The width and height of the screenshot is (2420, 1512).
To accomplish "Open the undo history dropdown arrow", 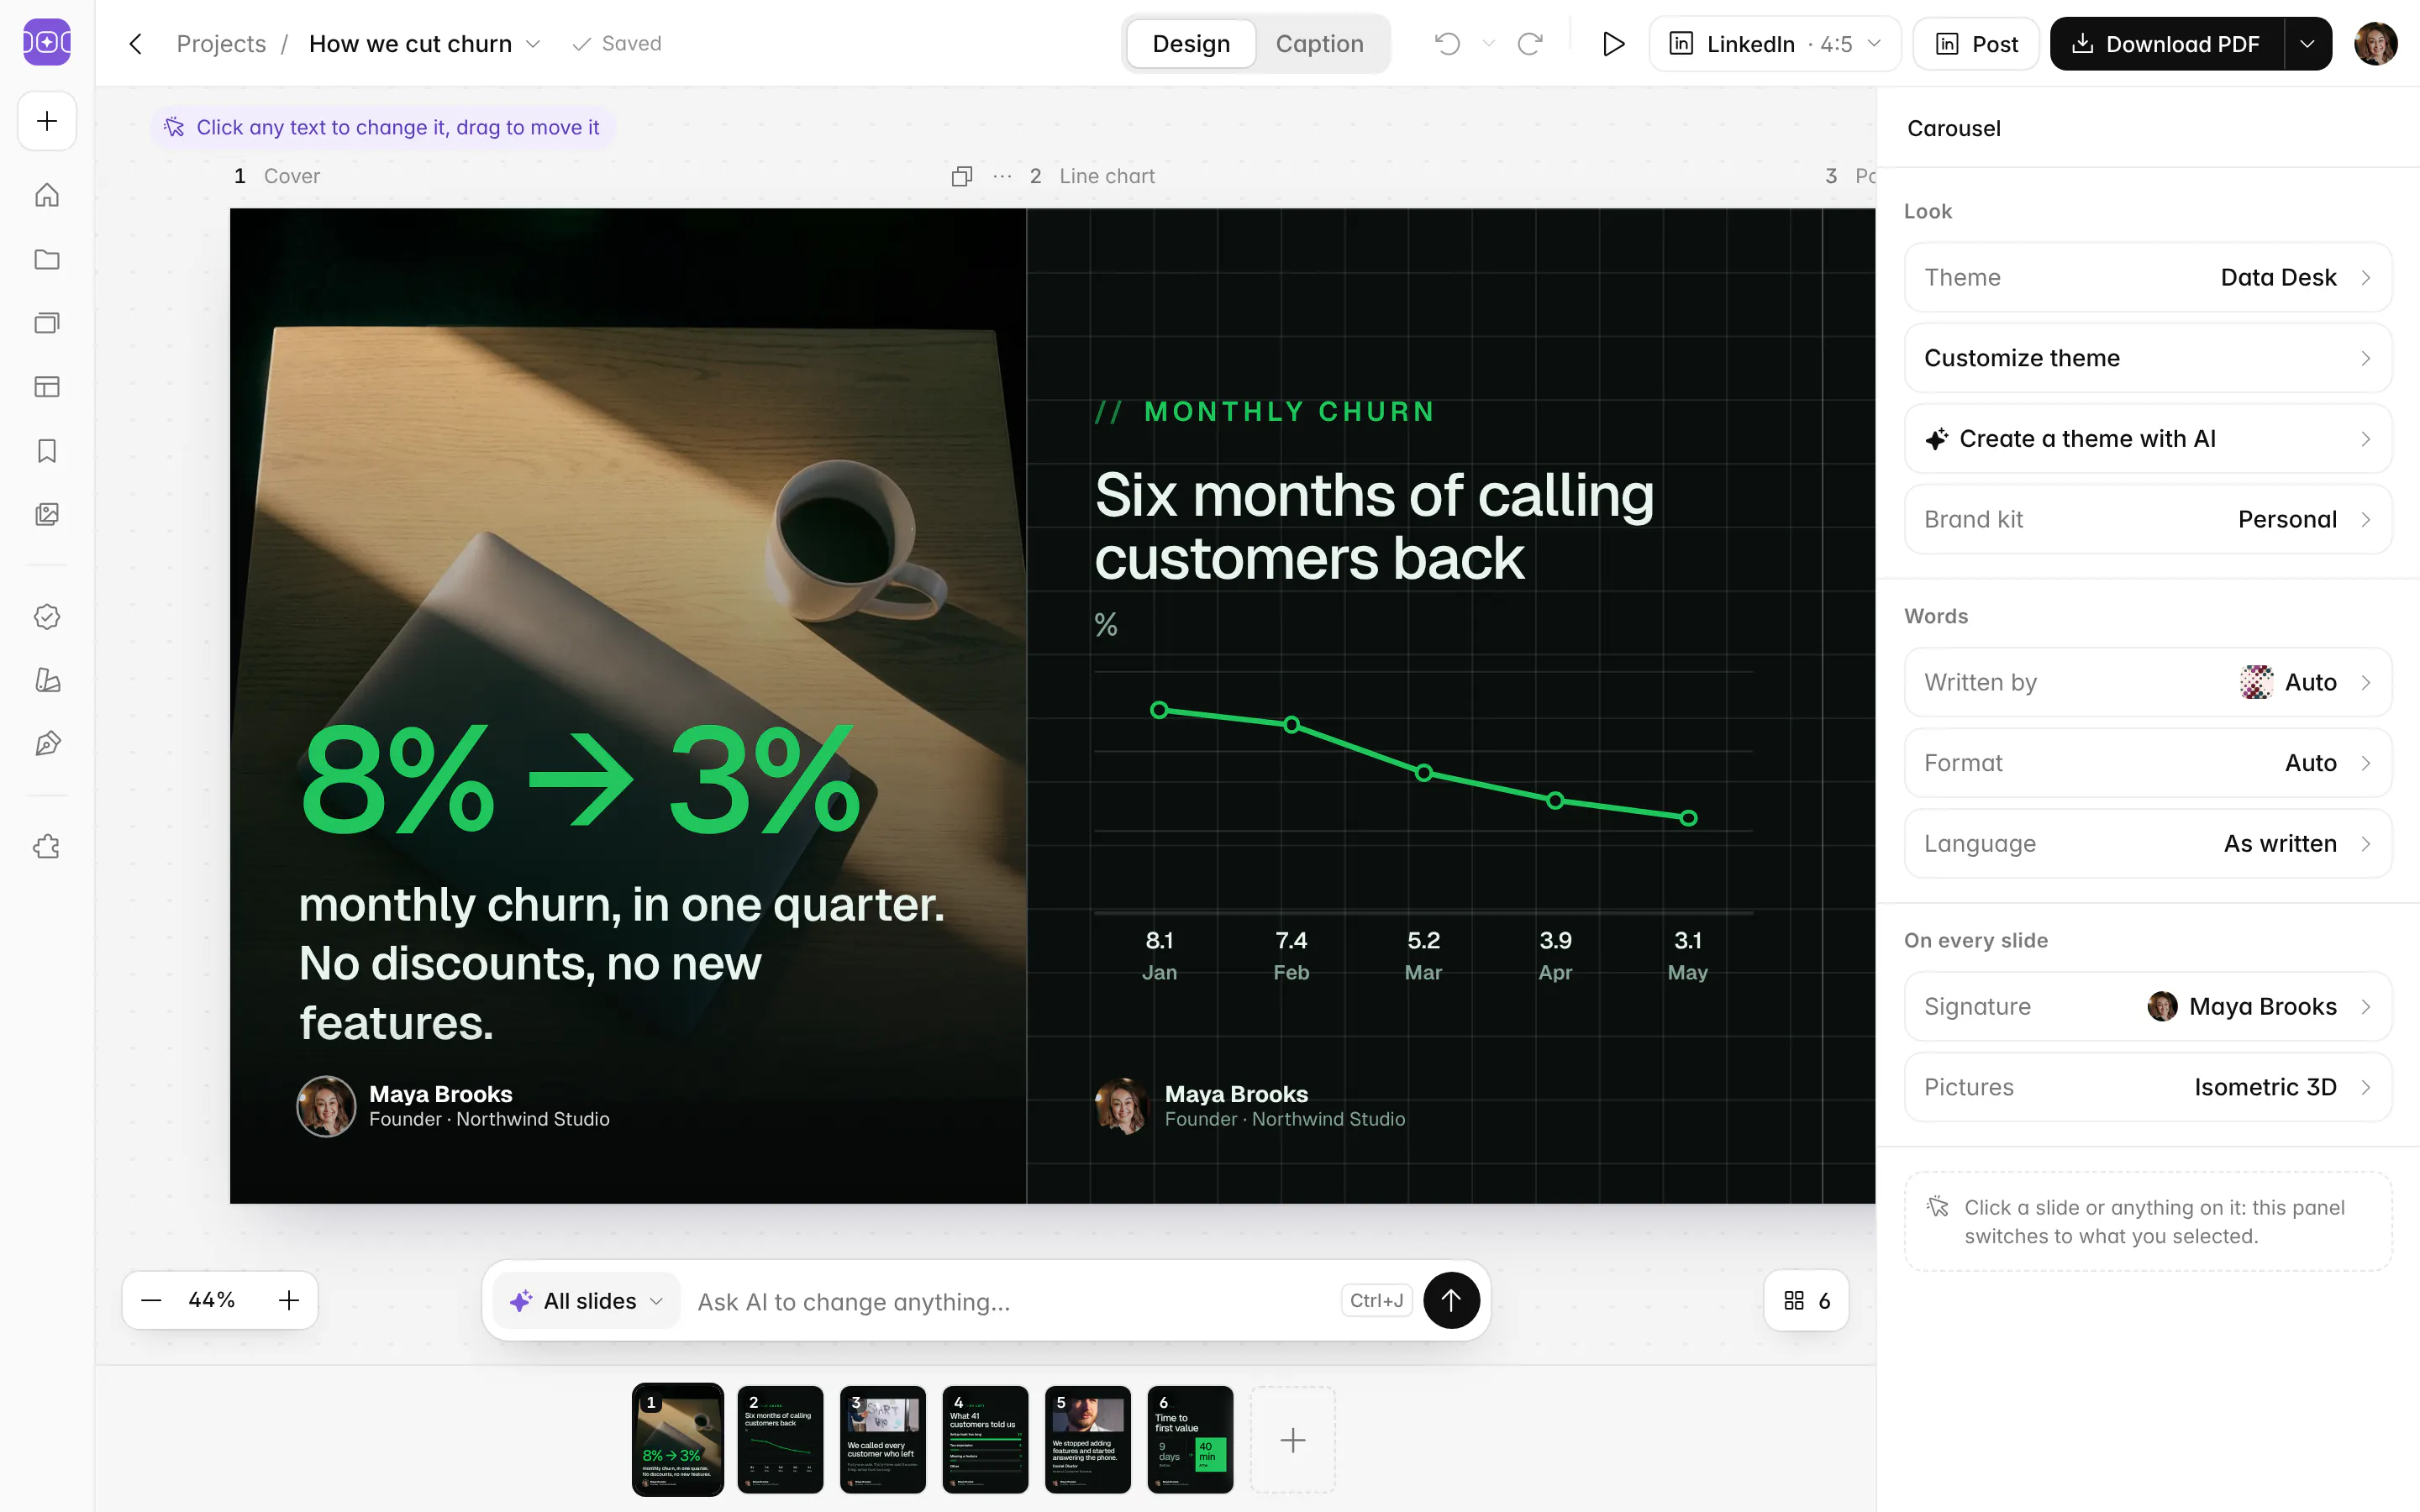I will 1488,44.
